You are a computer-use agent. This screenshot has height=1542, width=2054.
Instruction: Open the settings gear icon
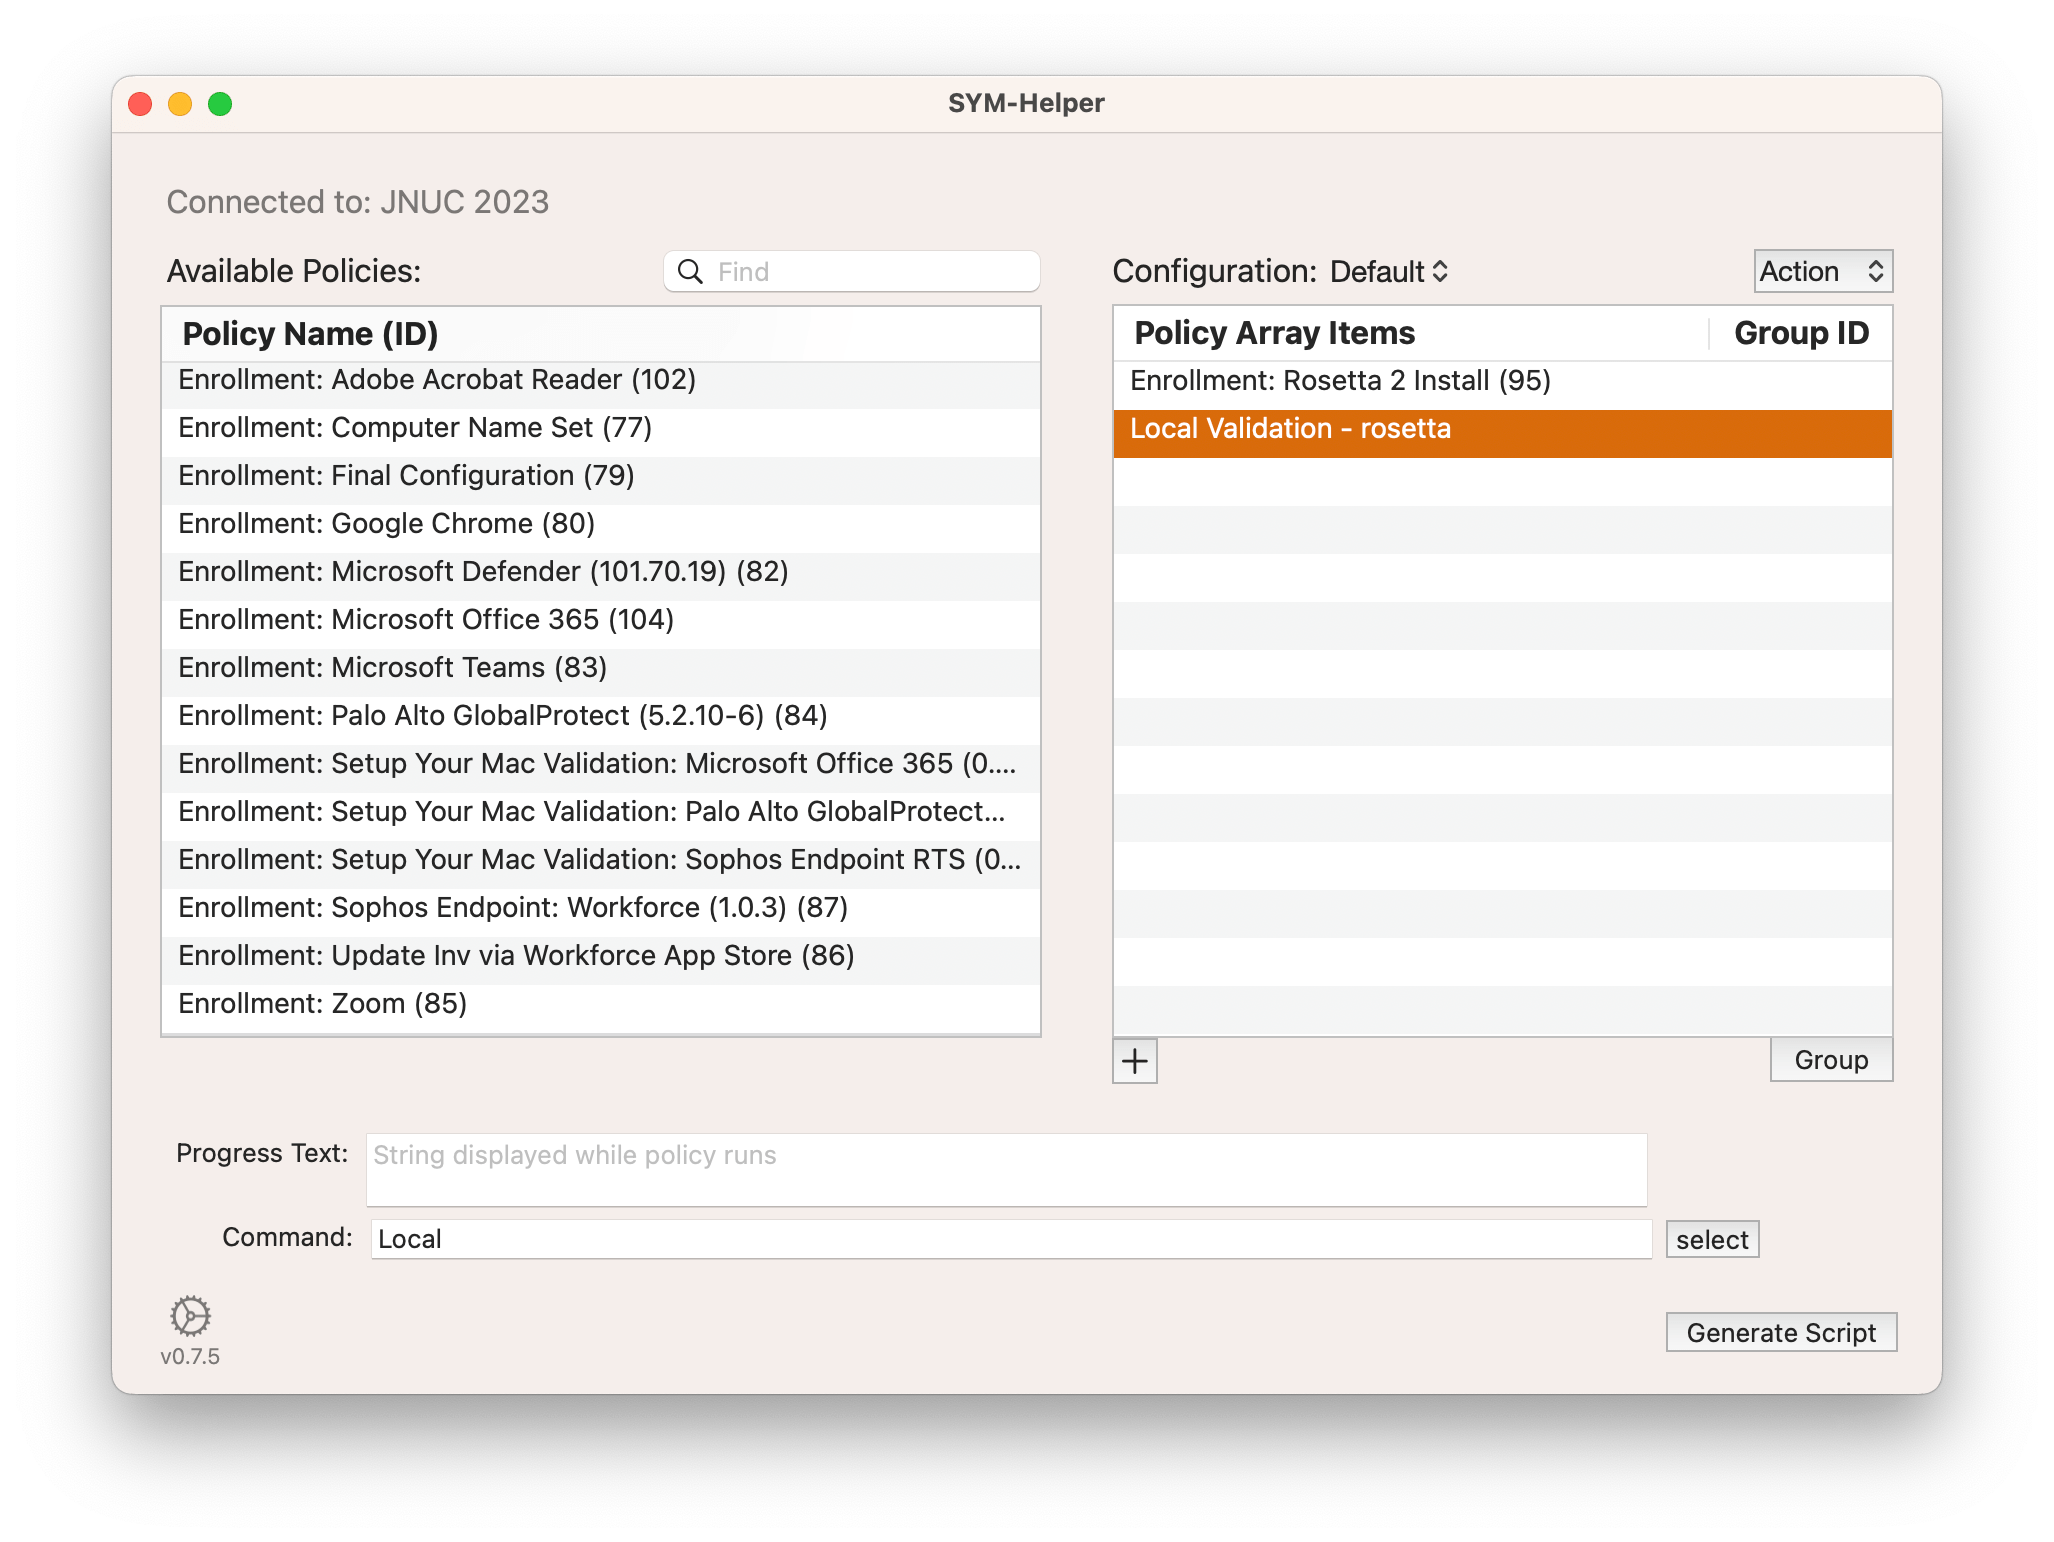tap(190, 1316)
